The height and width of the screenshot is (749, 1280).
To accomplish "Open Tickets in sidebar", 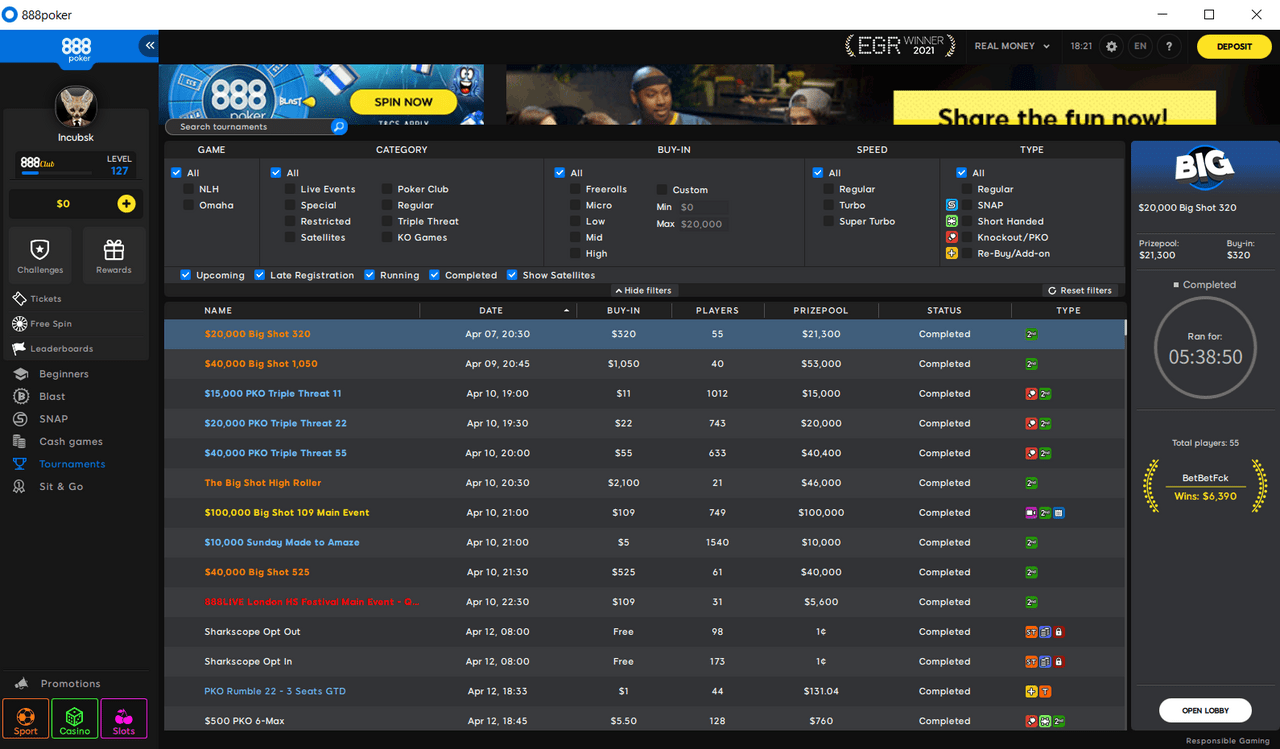I will pos(37,299).
